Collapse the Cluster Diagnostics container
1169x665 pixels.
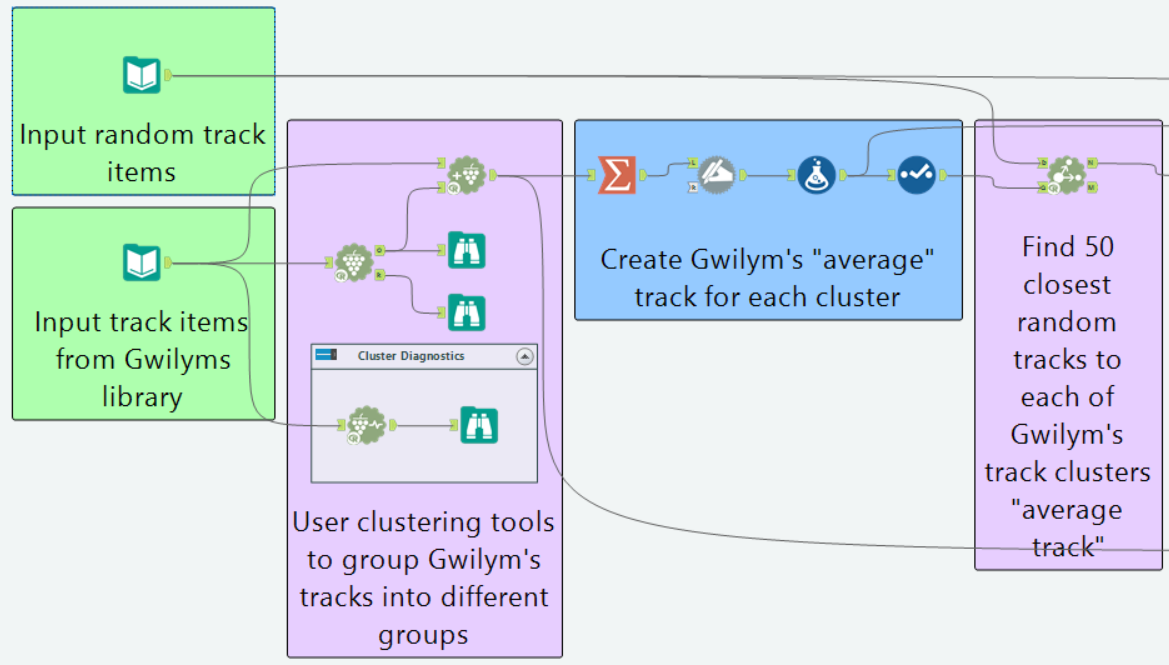523,356
